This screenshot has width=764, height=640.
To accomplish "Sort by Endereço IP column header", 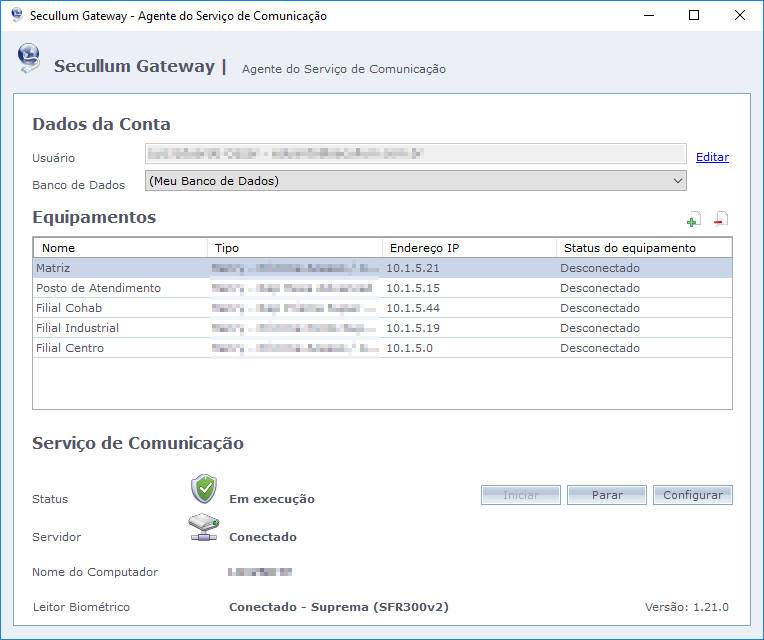I will pyautogui.click(x=469, y=248).
